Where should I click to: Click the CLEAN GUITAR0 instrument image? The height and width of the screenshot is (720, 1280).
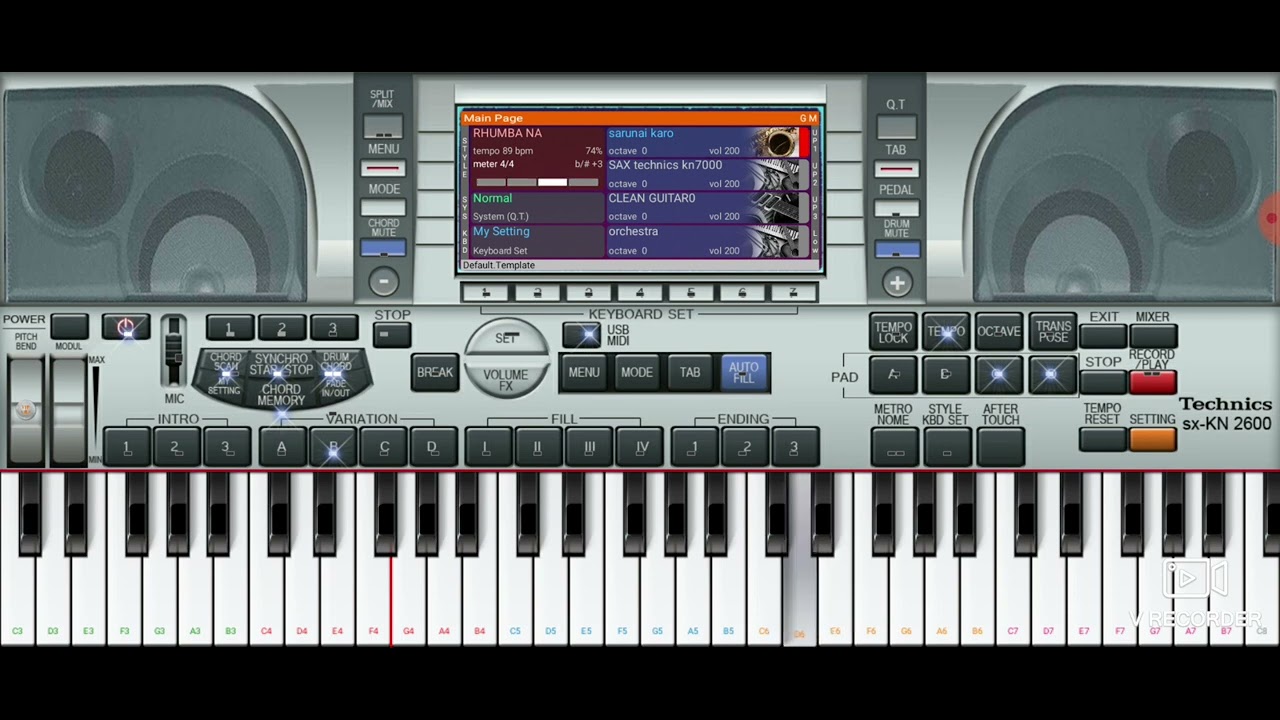(x=778, y=208)
